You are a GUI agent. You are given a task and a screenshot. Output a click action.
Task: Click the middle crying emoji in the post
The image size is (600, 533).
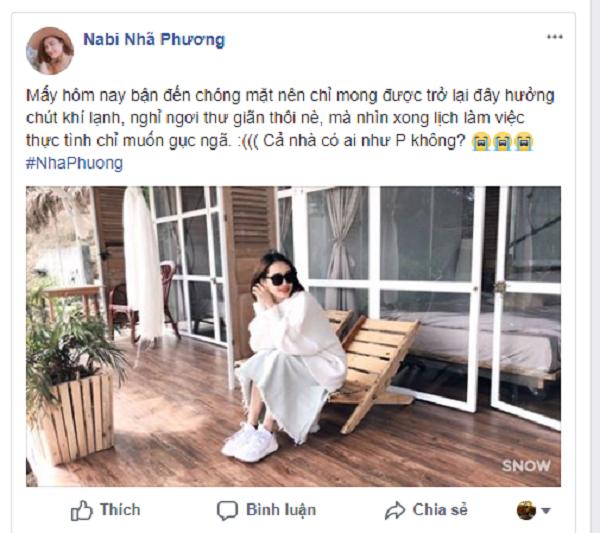click(x=502, y=142)
